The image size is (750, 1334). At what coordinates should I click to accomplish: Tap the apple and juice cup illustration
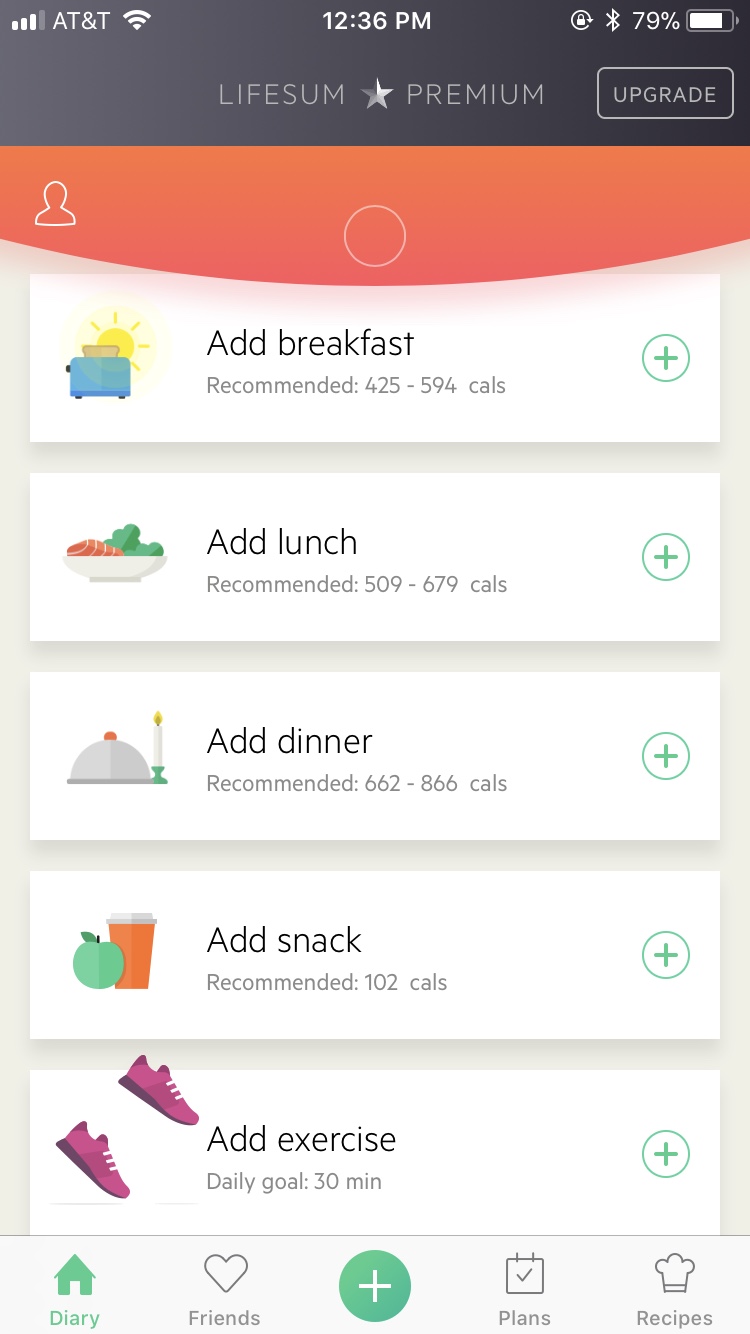[x=115, y=953]
